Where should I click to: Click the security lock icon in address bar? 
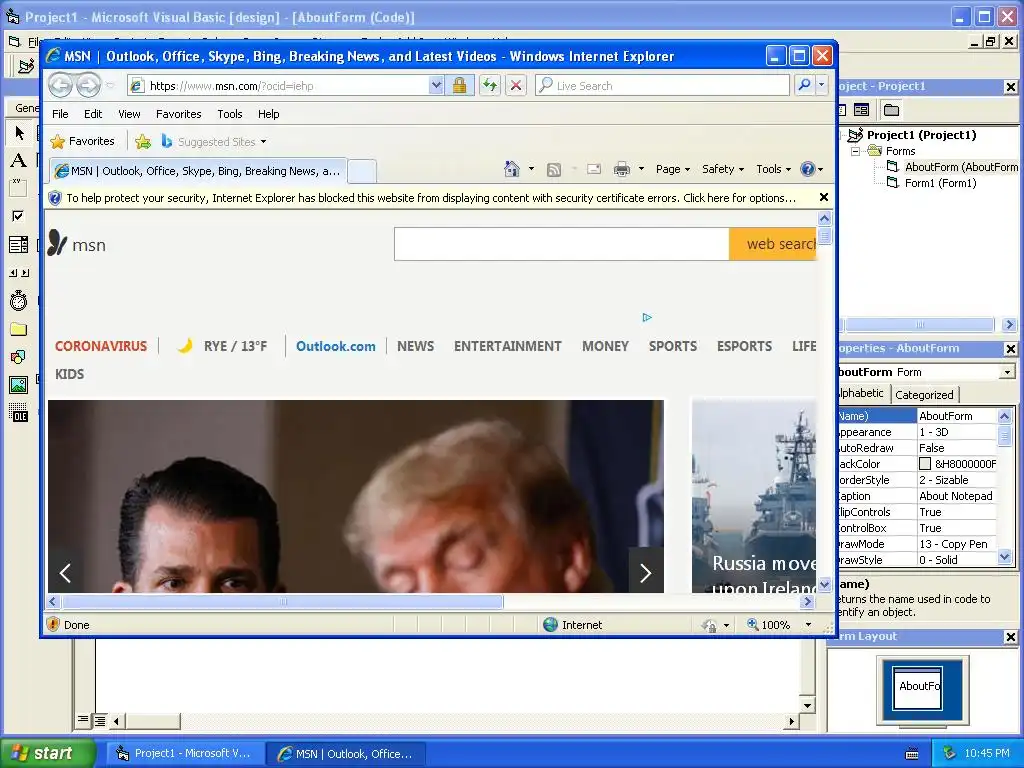point(459,85)
